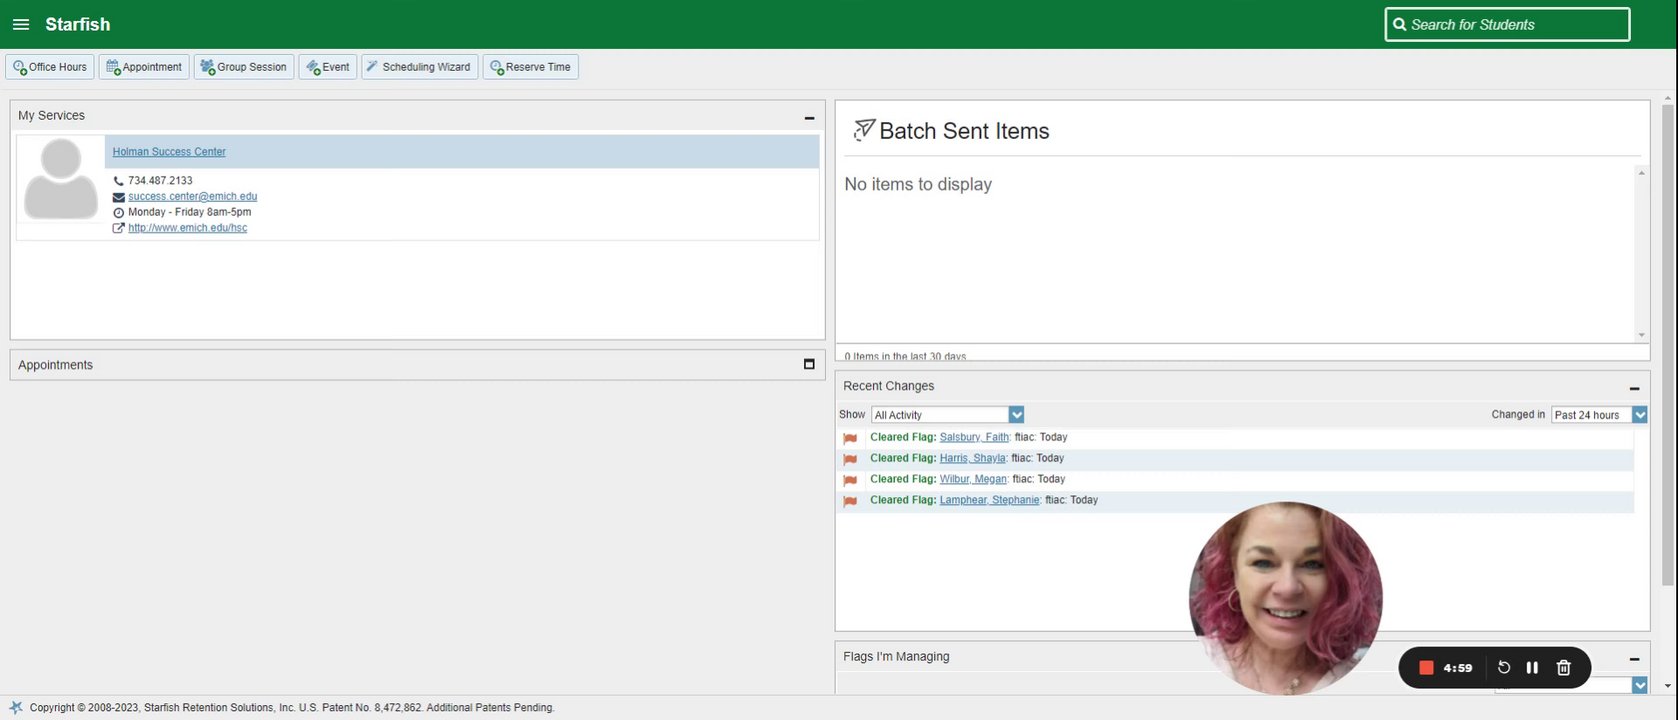Collapse the Recent Changes panel

pyautogui.click(x=1634, y=388)
